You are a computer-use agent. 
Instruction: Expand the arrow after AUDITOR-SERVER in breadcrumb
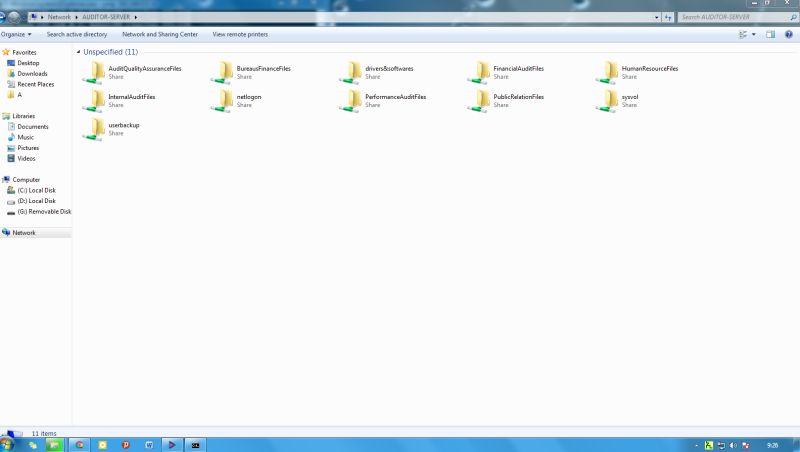tap(136, 17)
